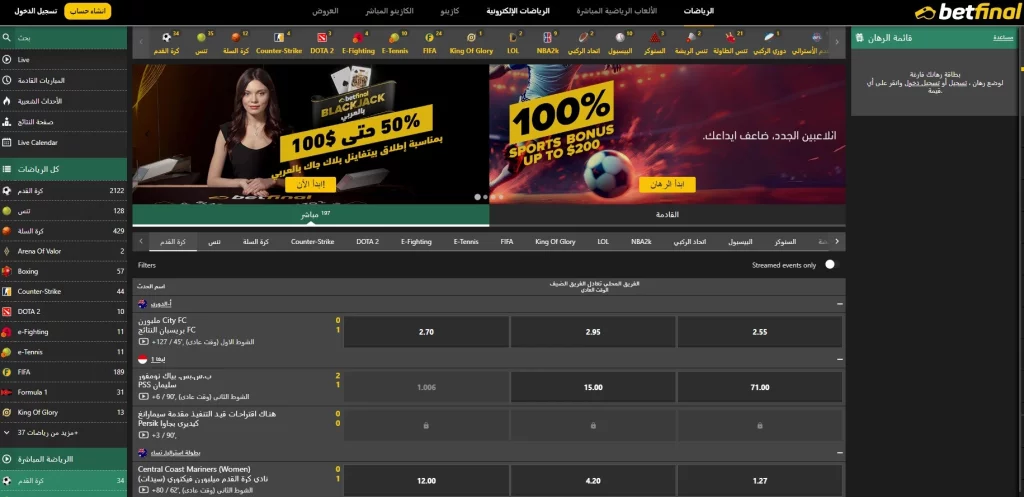
Task: Click the Live play icon in sidebar
Action: click(7, 59)
